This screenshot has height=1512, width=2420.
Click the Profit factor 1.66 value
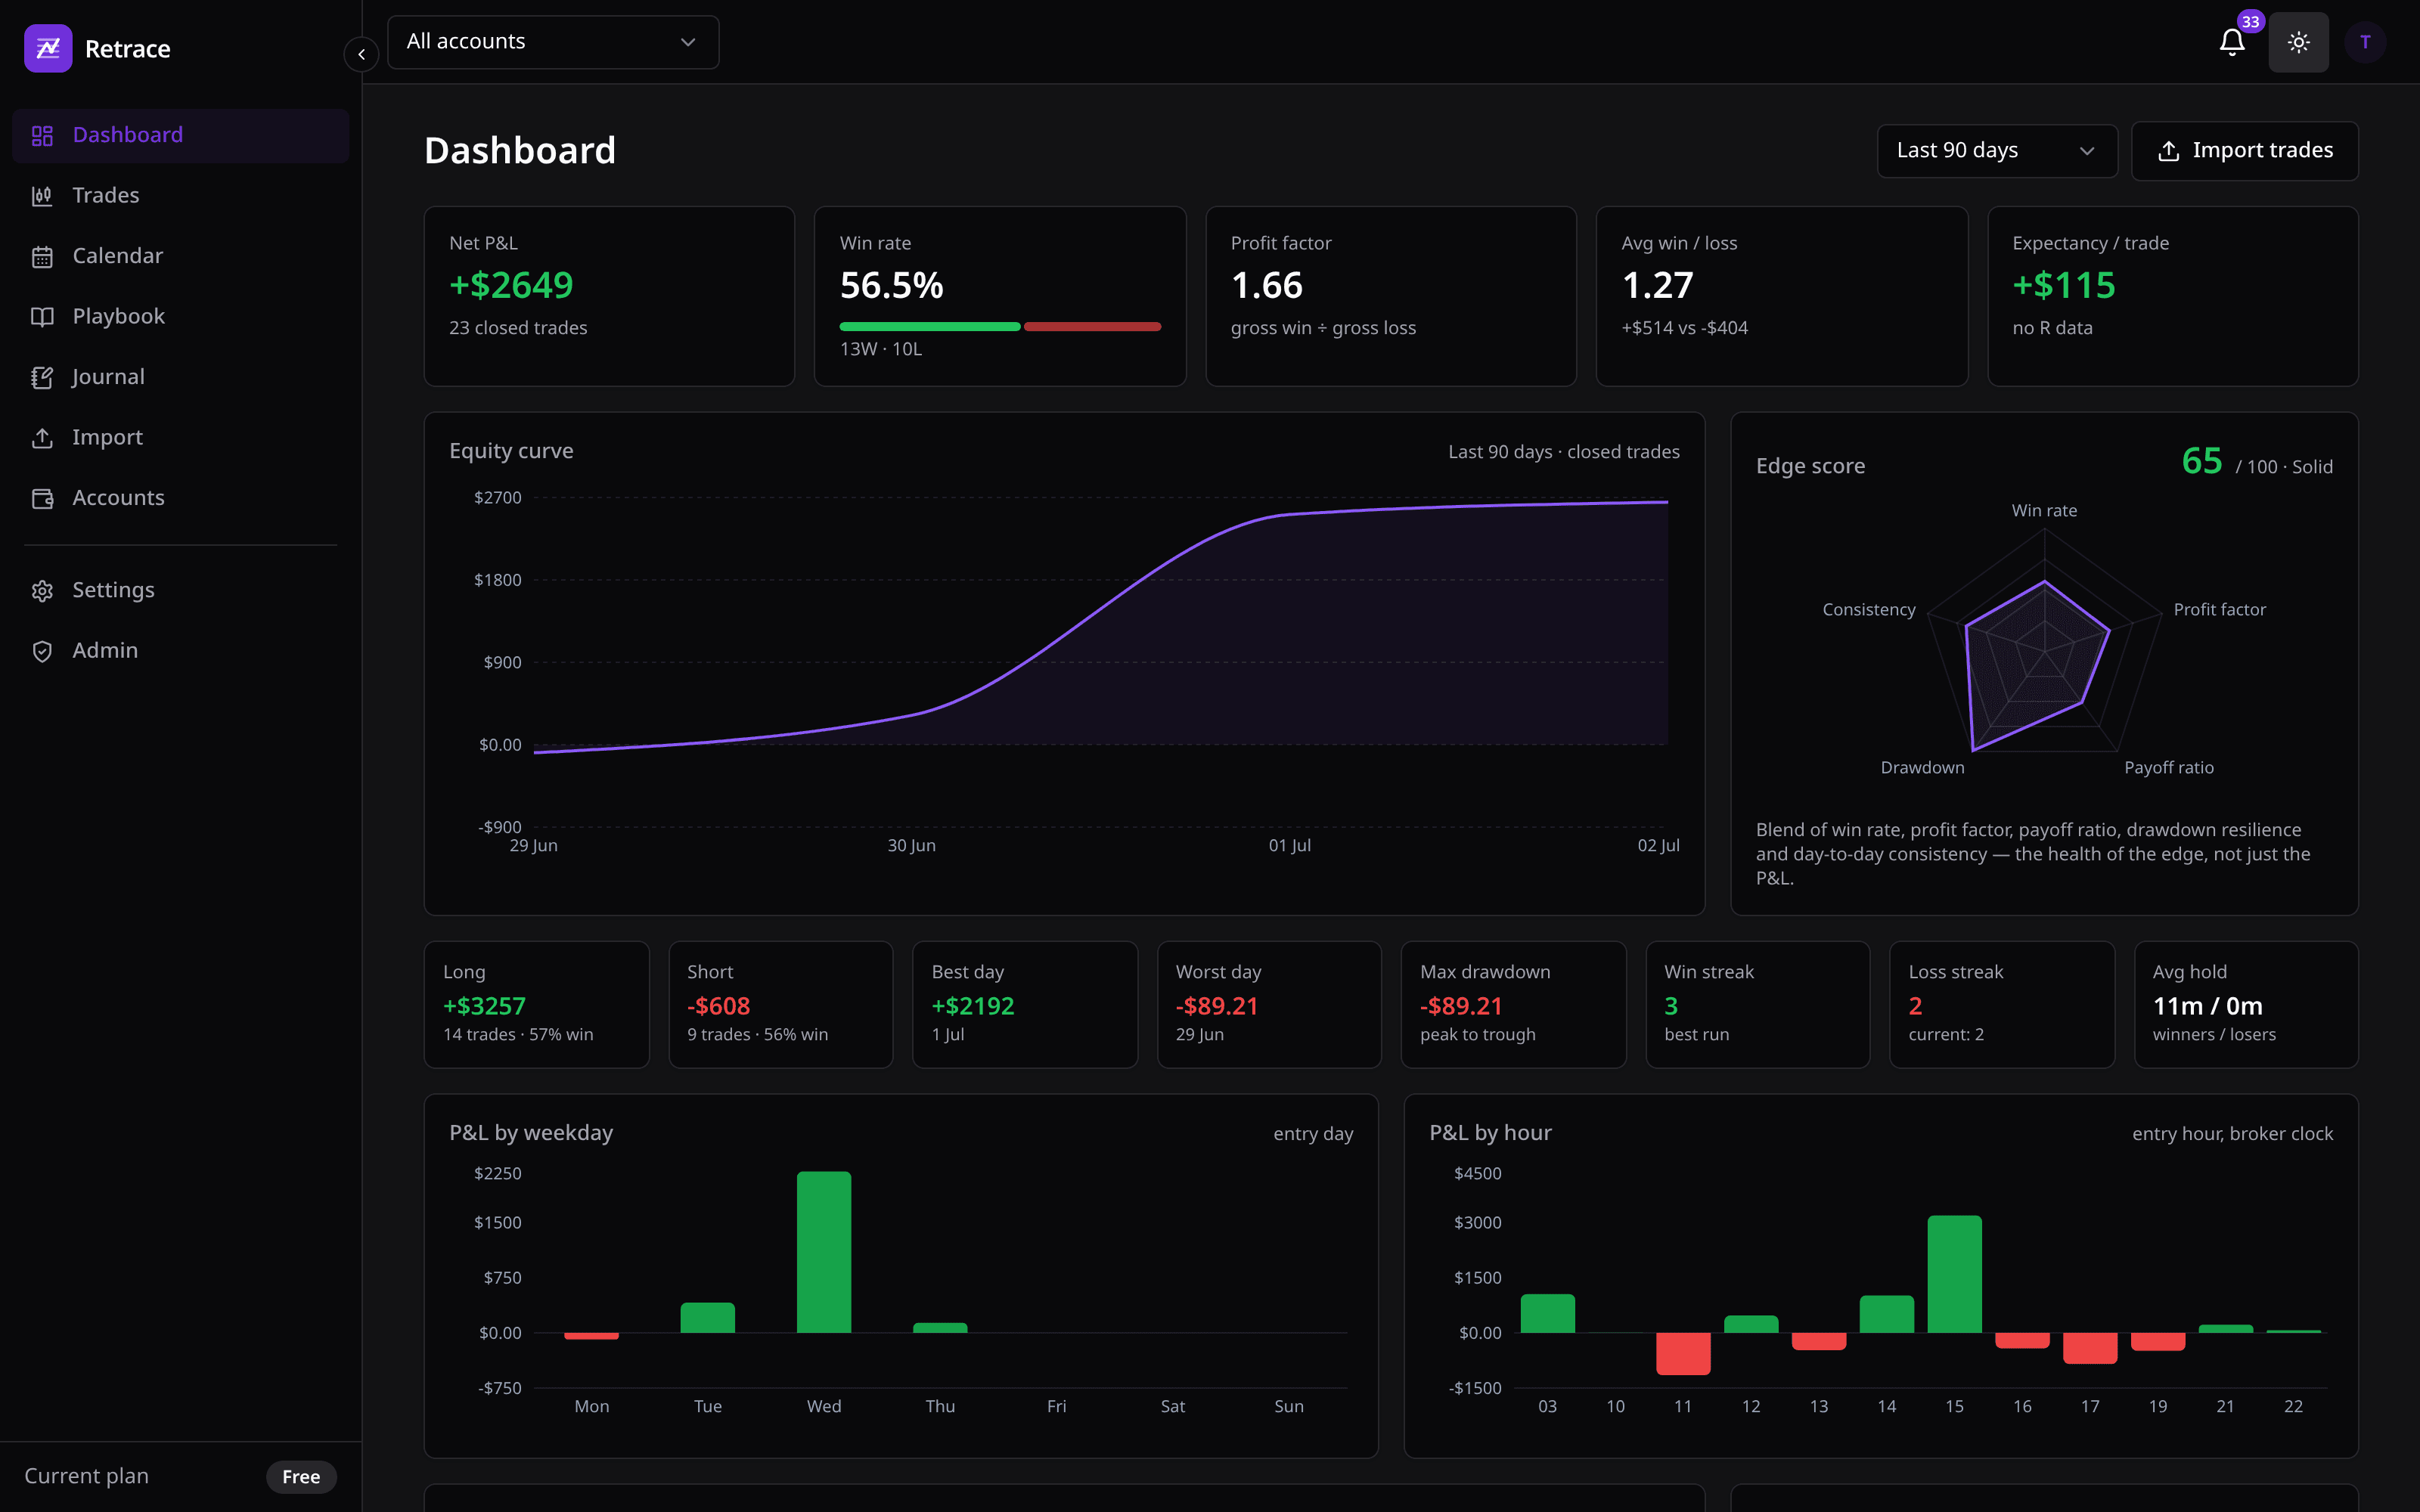[x=1267, y=286]
